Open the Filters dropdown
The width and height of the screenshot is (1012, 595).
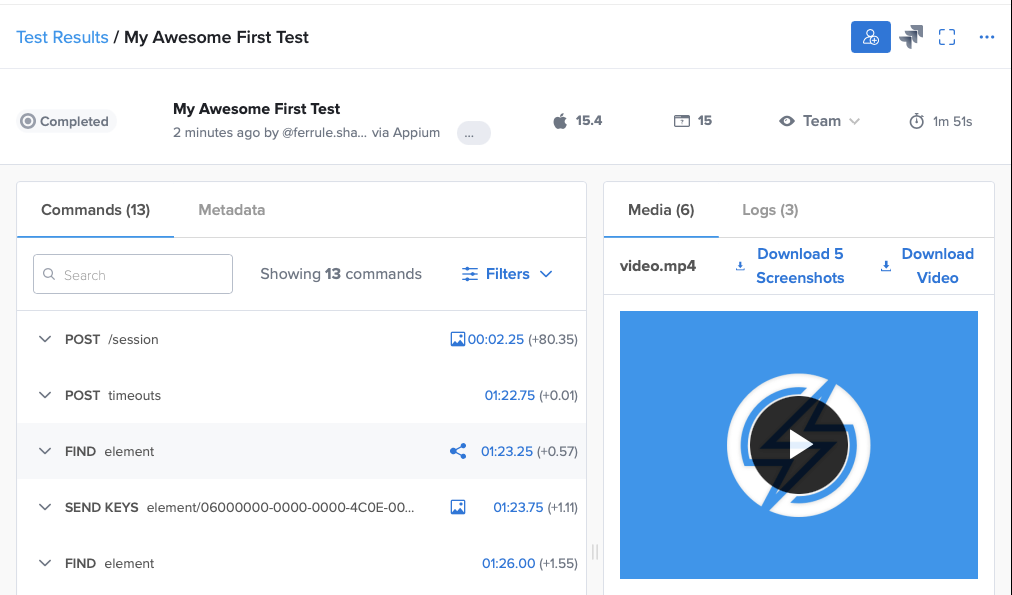point(507,274)
